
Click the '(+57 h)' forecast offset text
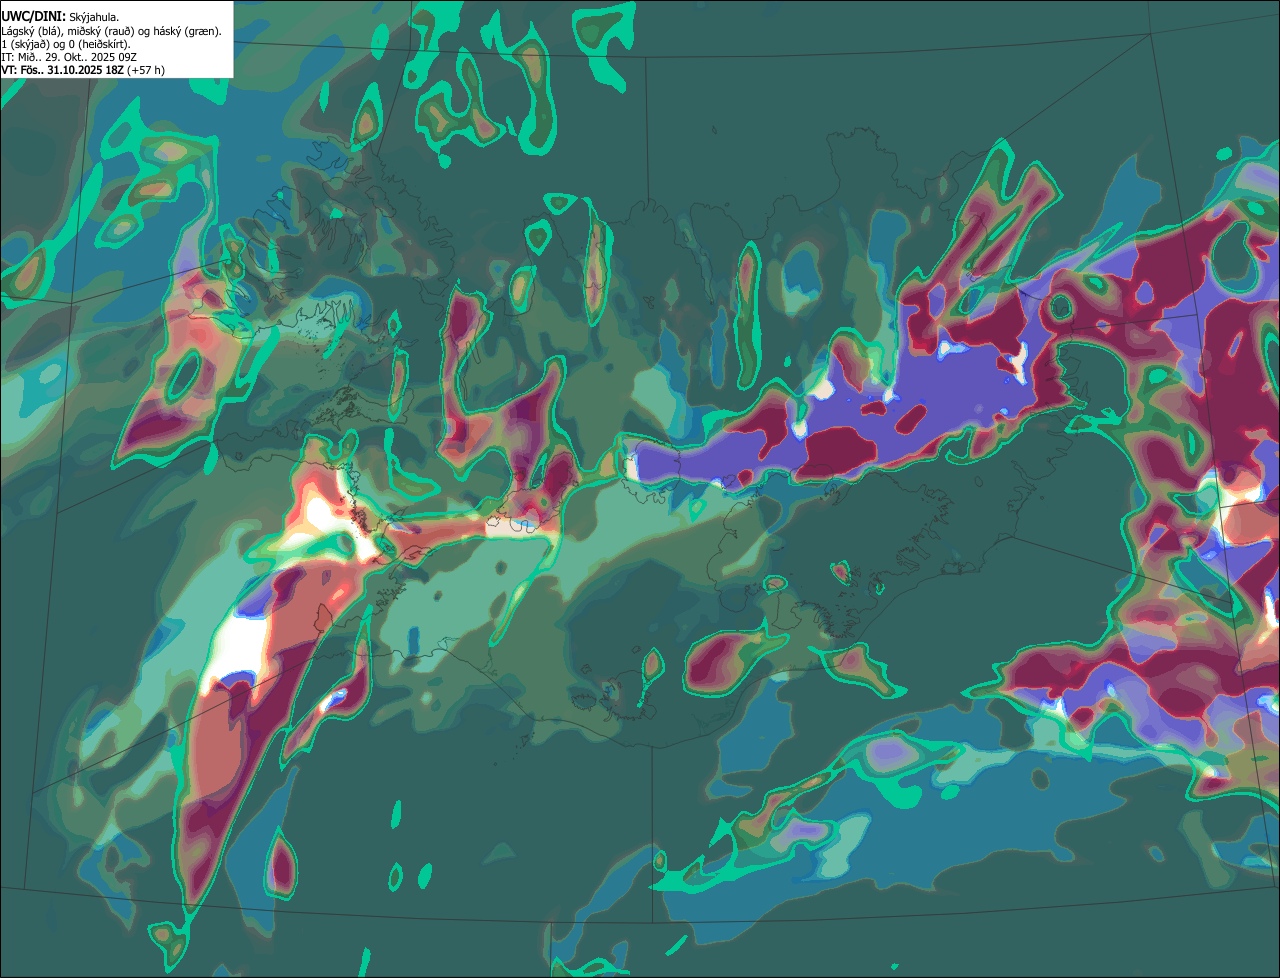click(146, 70)
